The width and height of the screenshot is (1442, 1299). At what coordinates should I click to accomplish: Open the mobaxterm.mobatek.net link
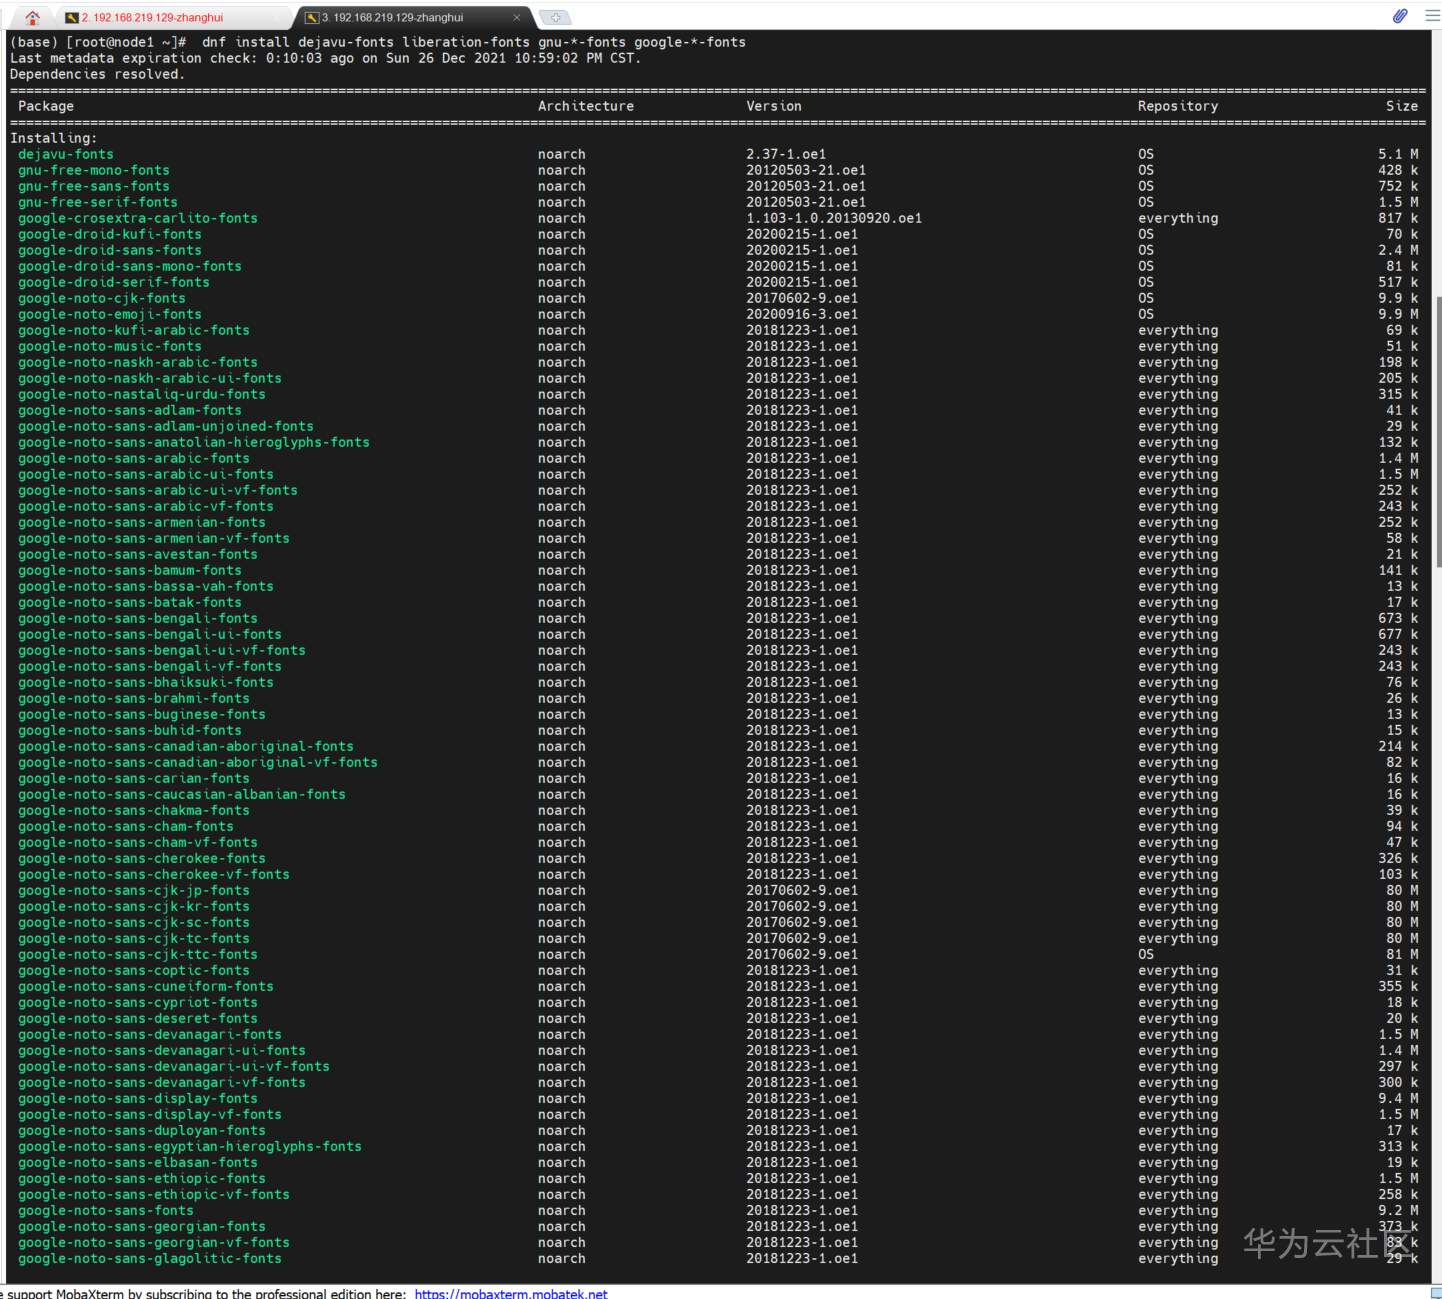click(x=511, y=1293)
